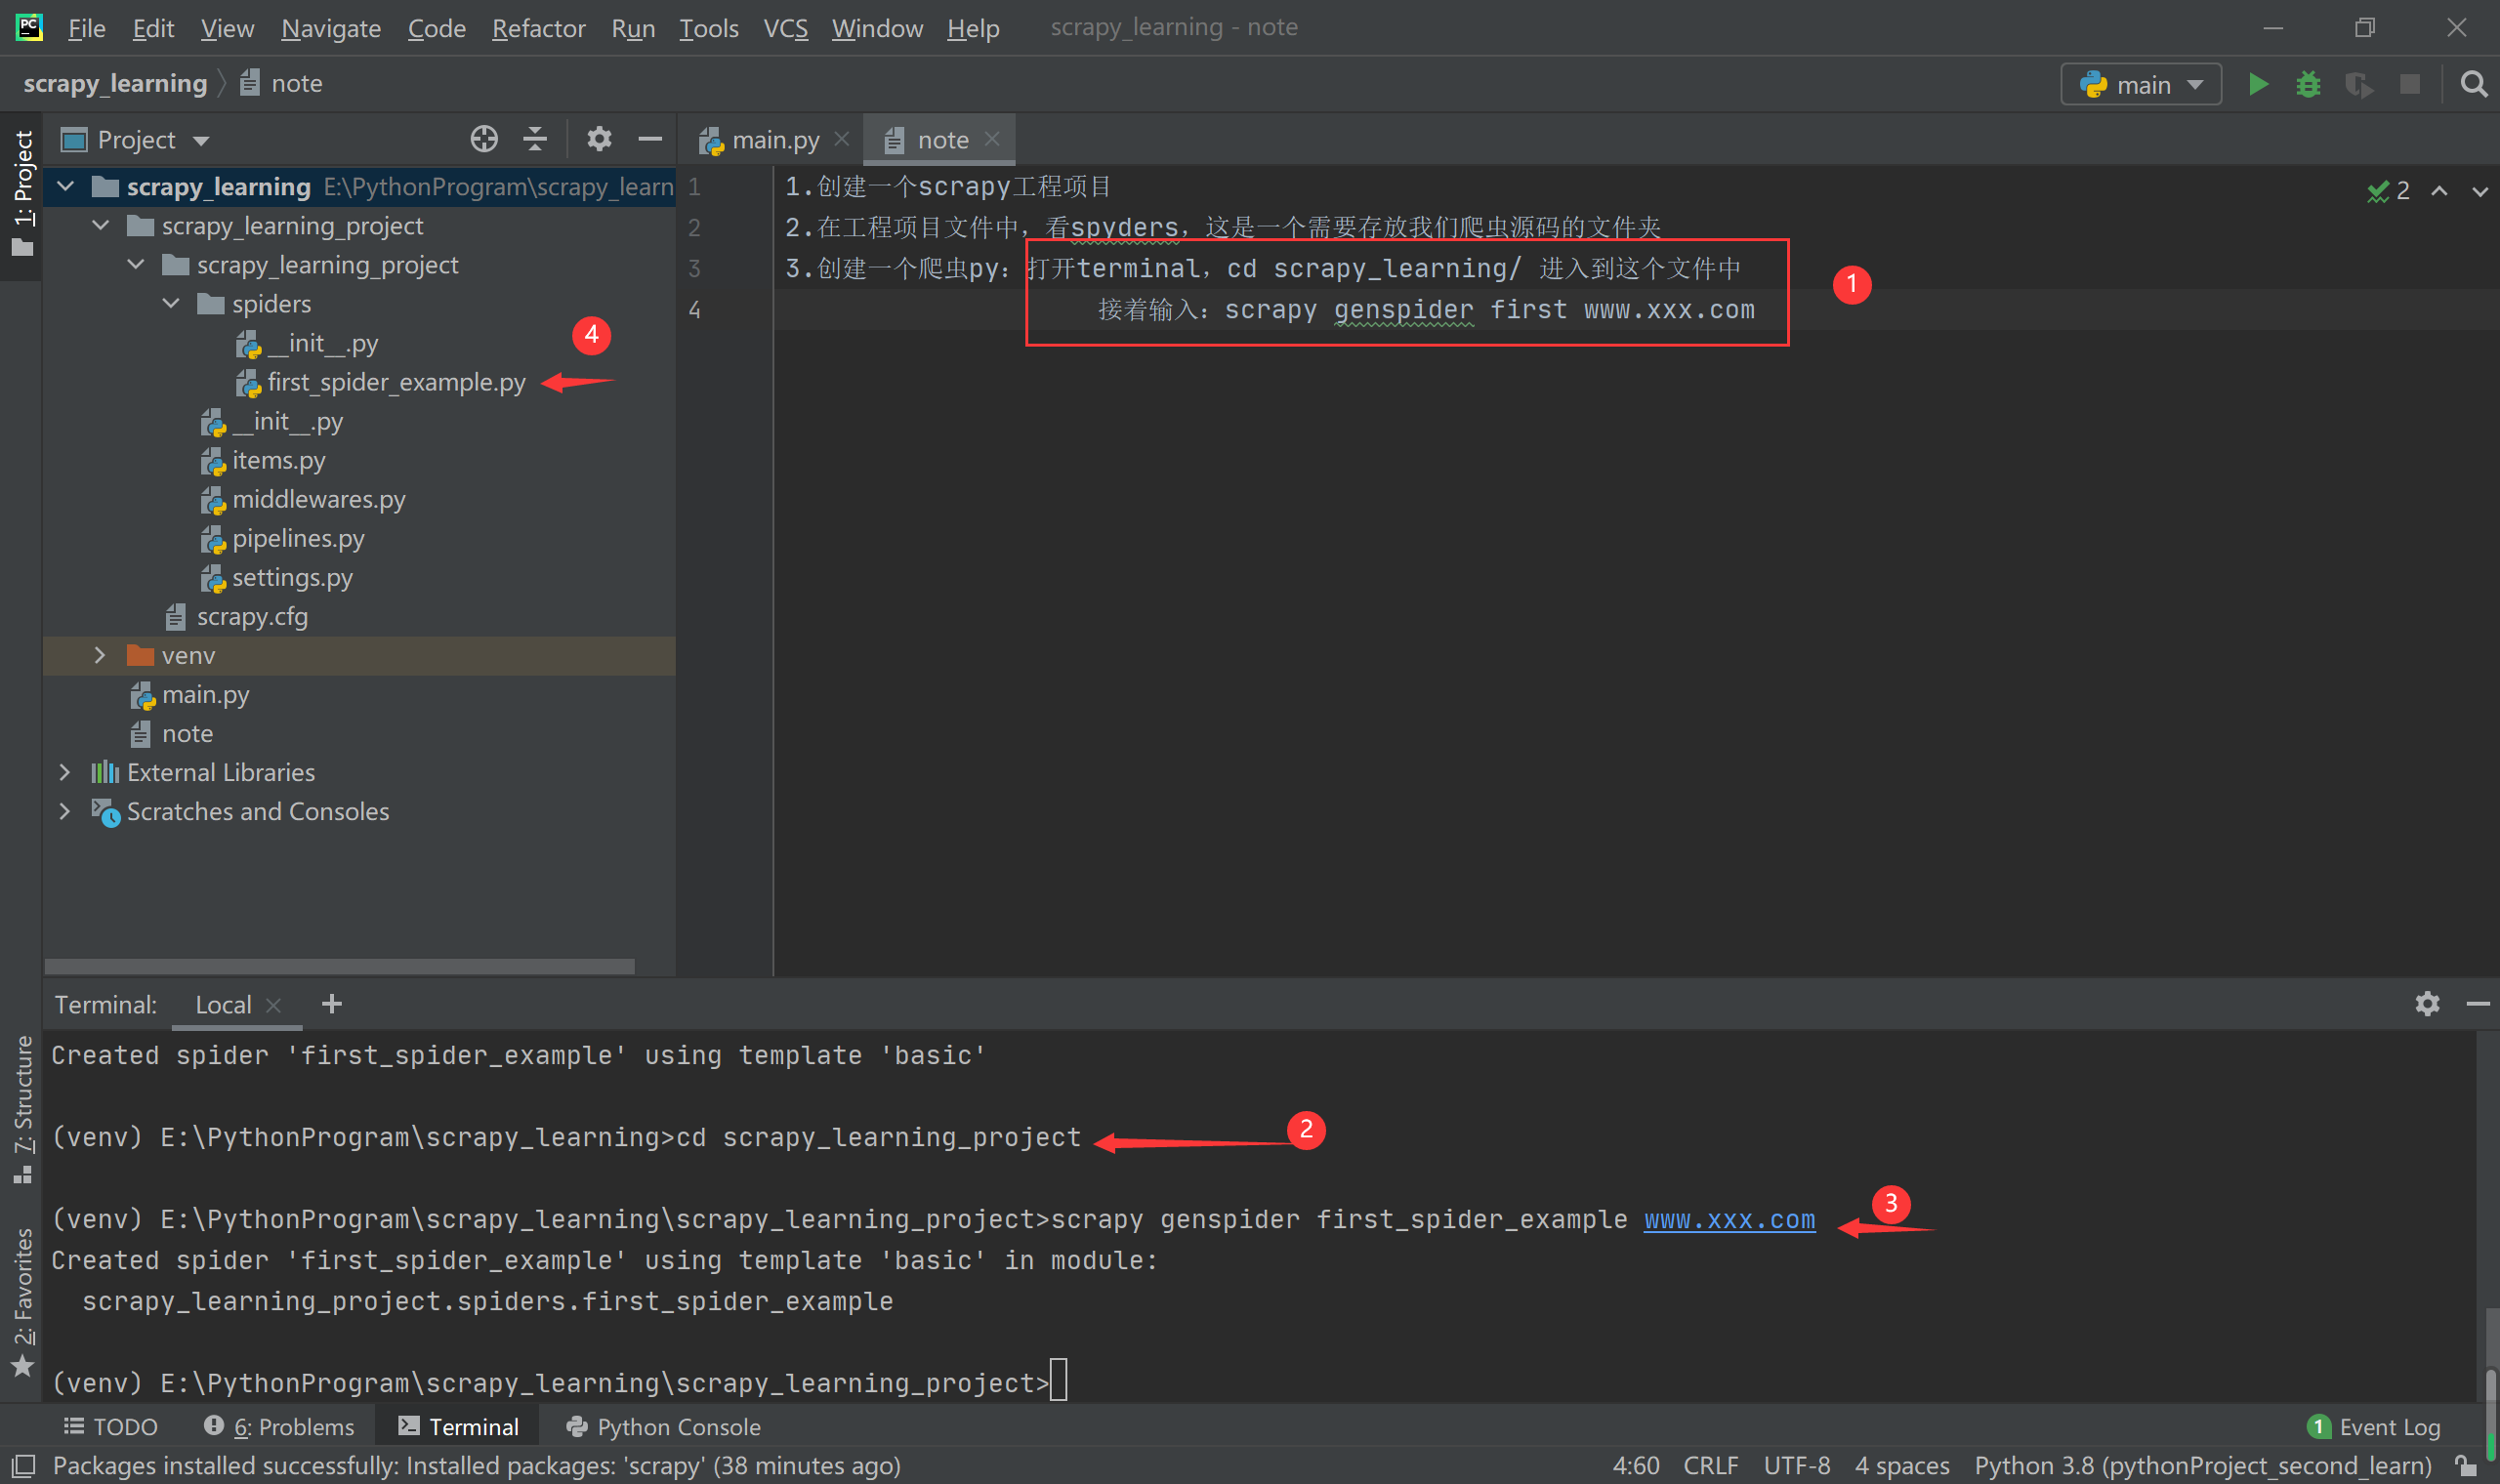Screen dimensions: 2500x1484
Task: Change CRLF line separator in status bar
Action: (1710, 1466)
